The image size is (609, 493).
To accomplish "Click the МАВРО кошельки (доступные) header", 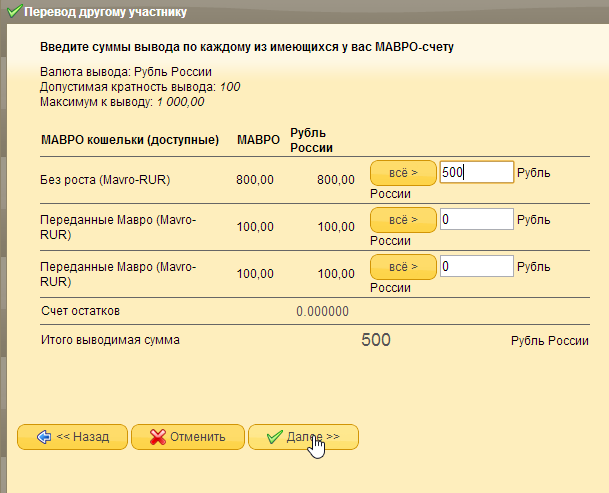I will click(130, 139).
